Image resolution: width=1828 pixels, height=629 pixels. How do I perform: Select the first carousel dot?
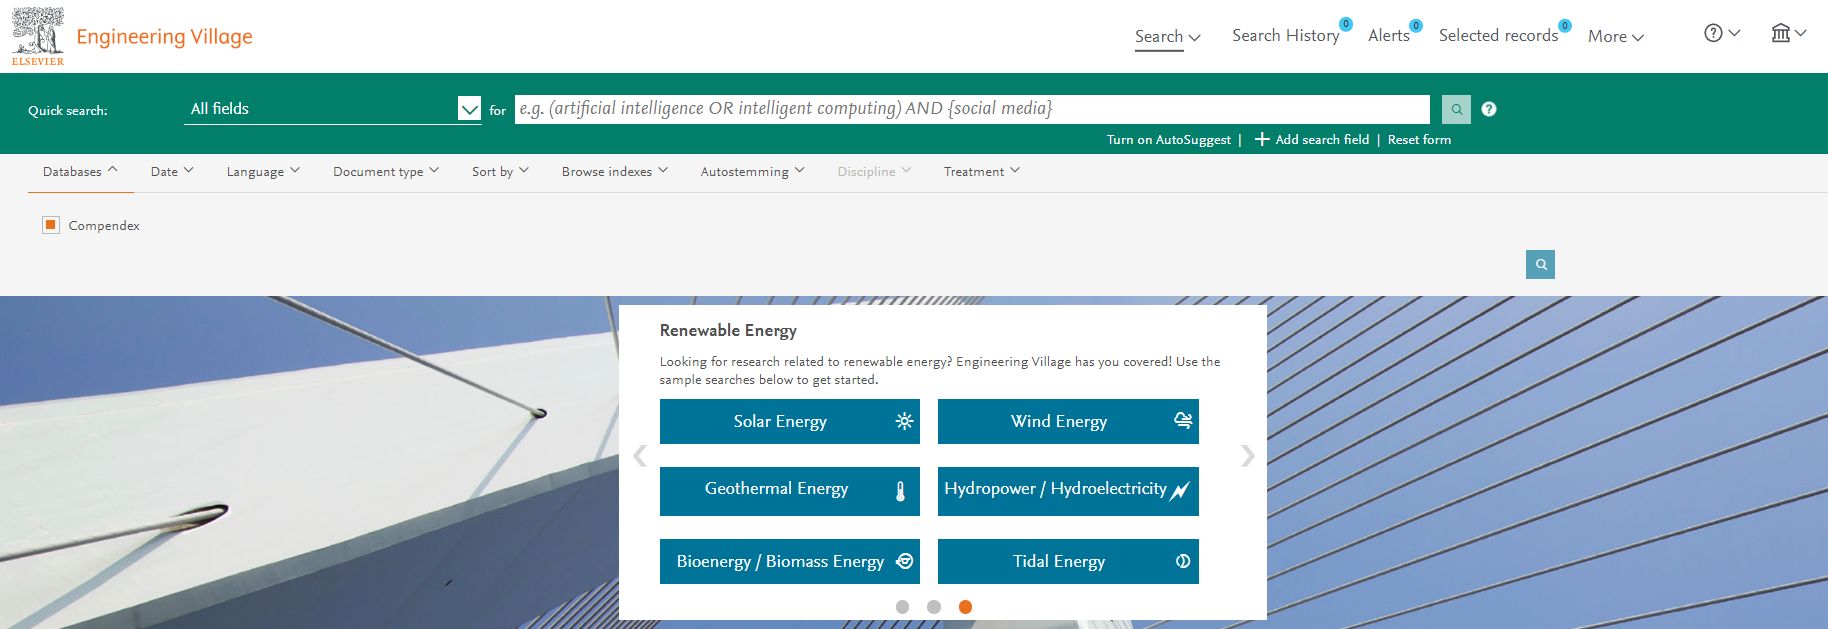pos(902,607)
